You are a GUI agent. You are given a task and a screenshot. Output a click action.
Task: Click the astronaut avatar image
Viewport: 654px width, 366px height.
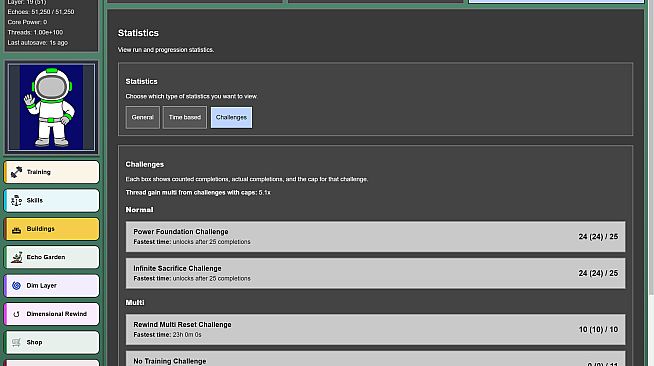click(x=51, y=107)
